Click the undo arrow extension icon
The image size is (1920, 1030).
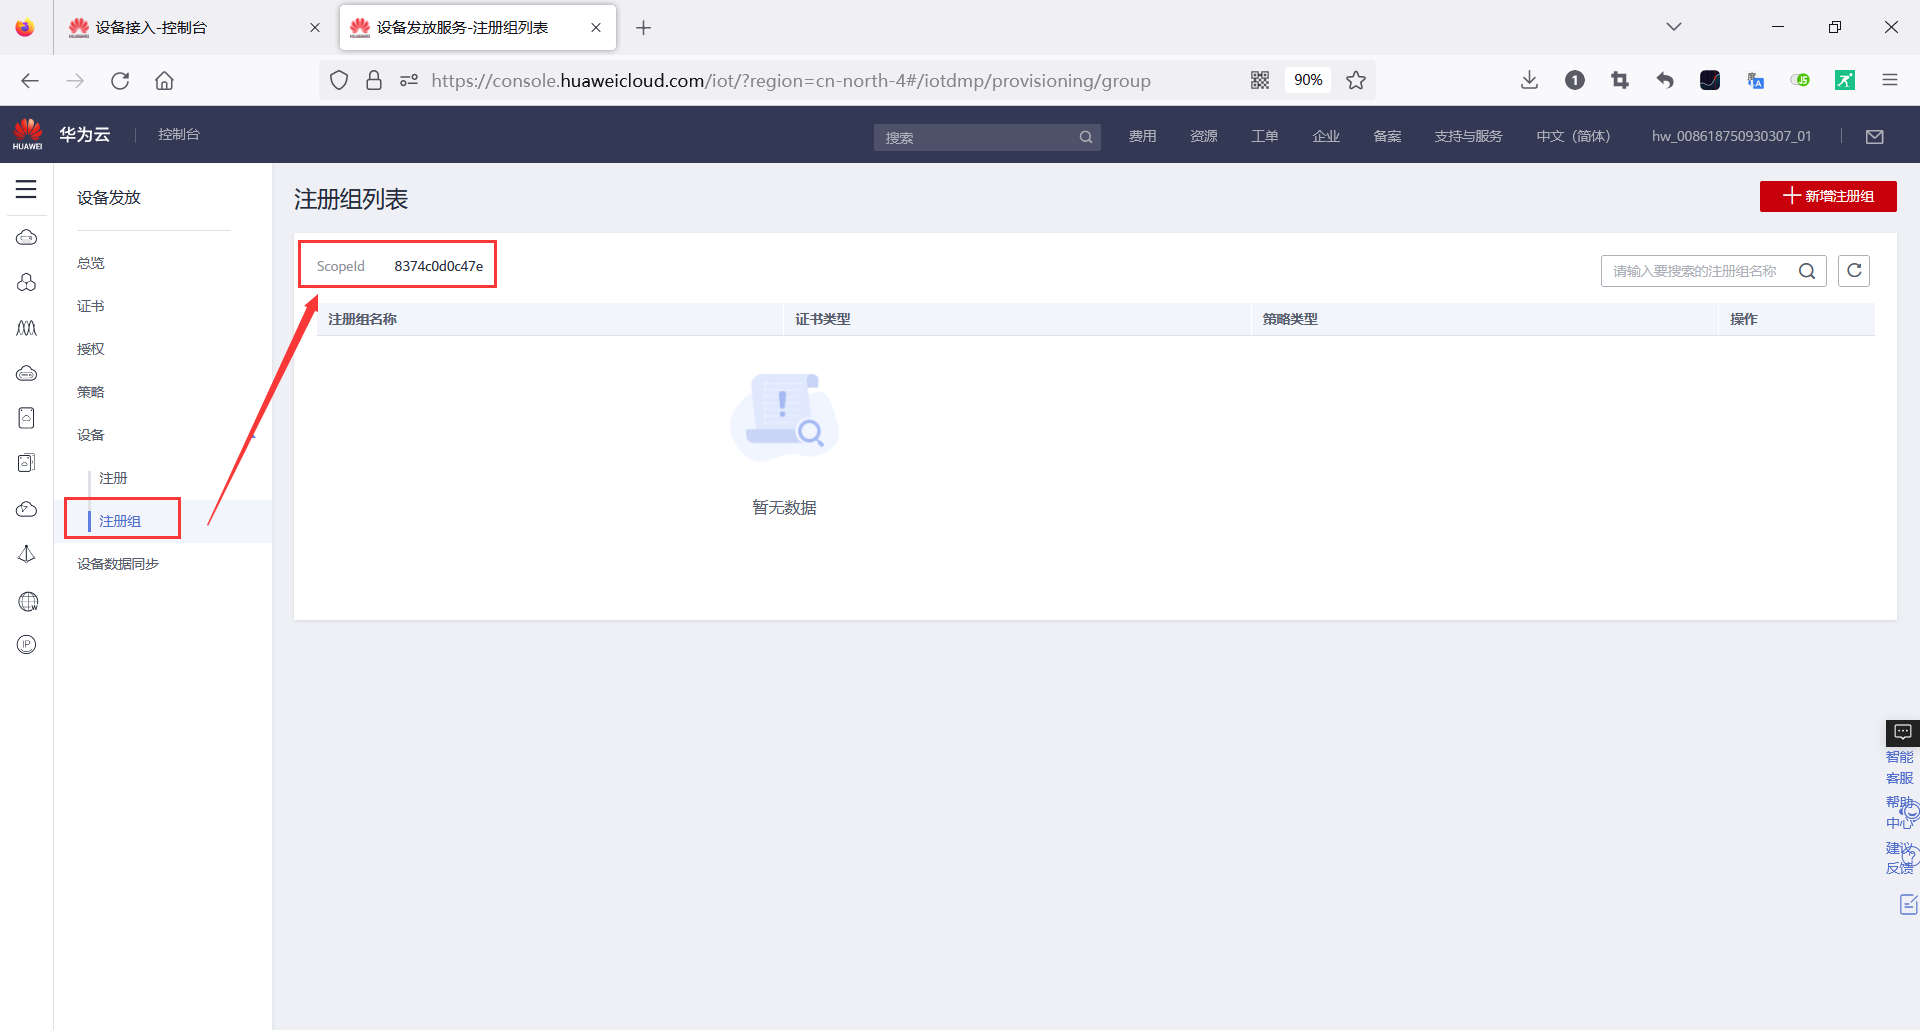[1665, 80]
